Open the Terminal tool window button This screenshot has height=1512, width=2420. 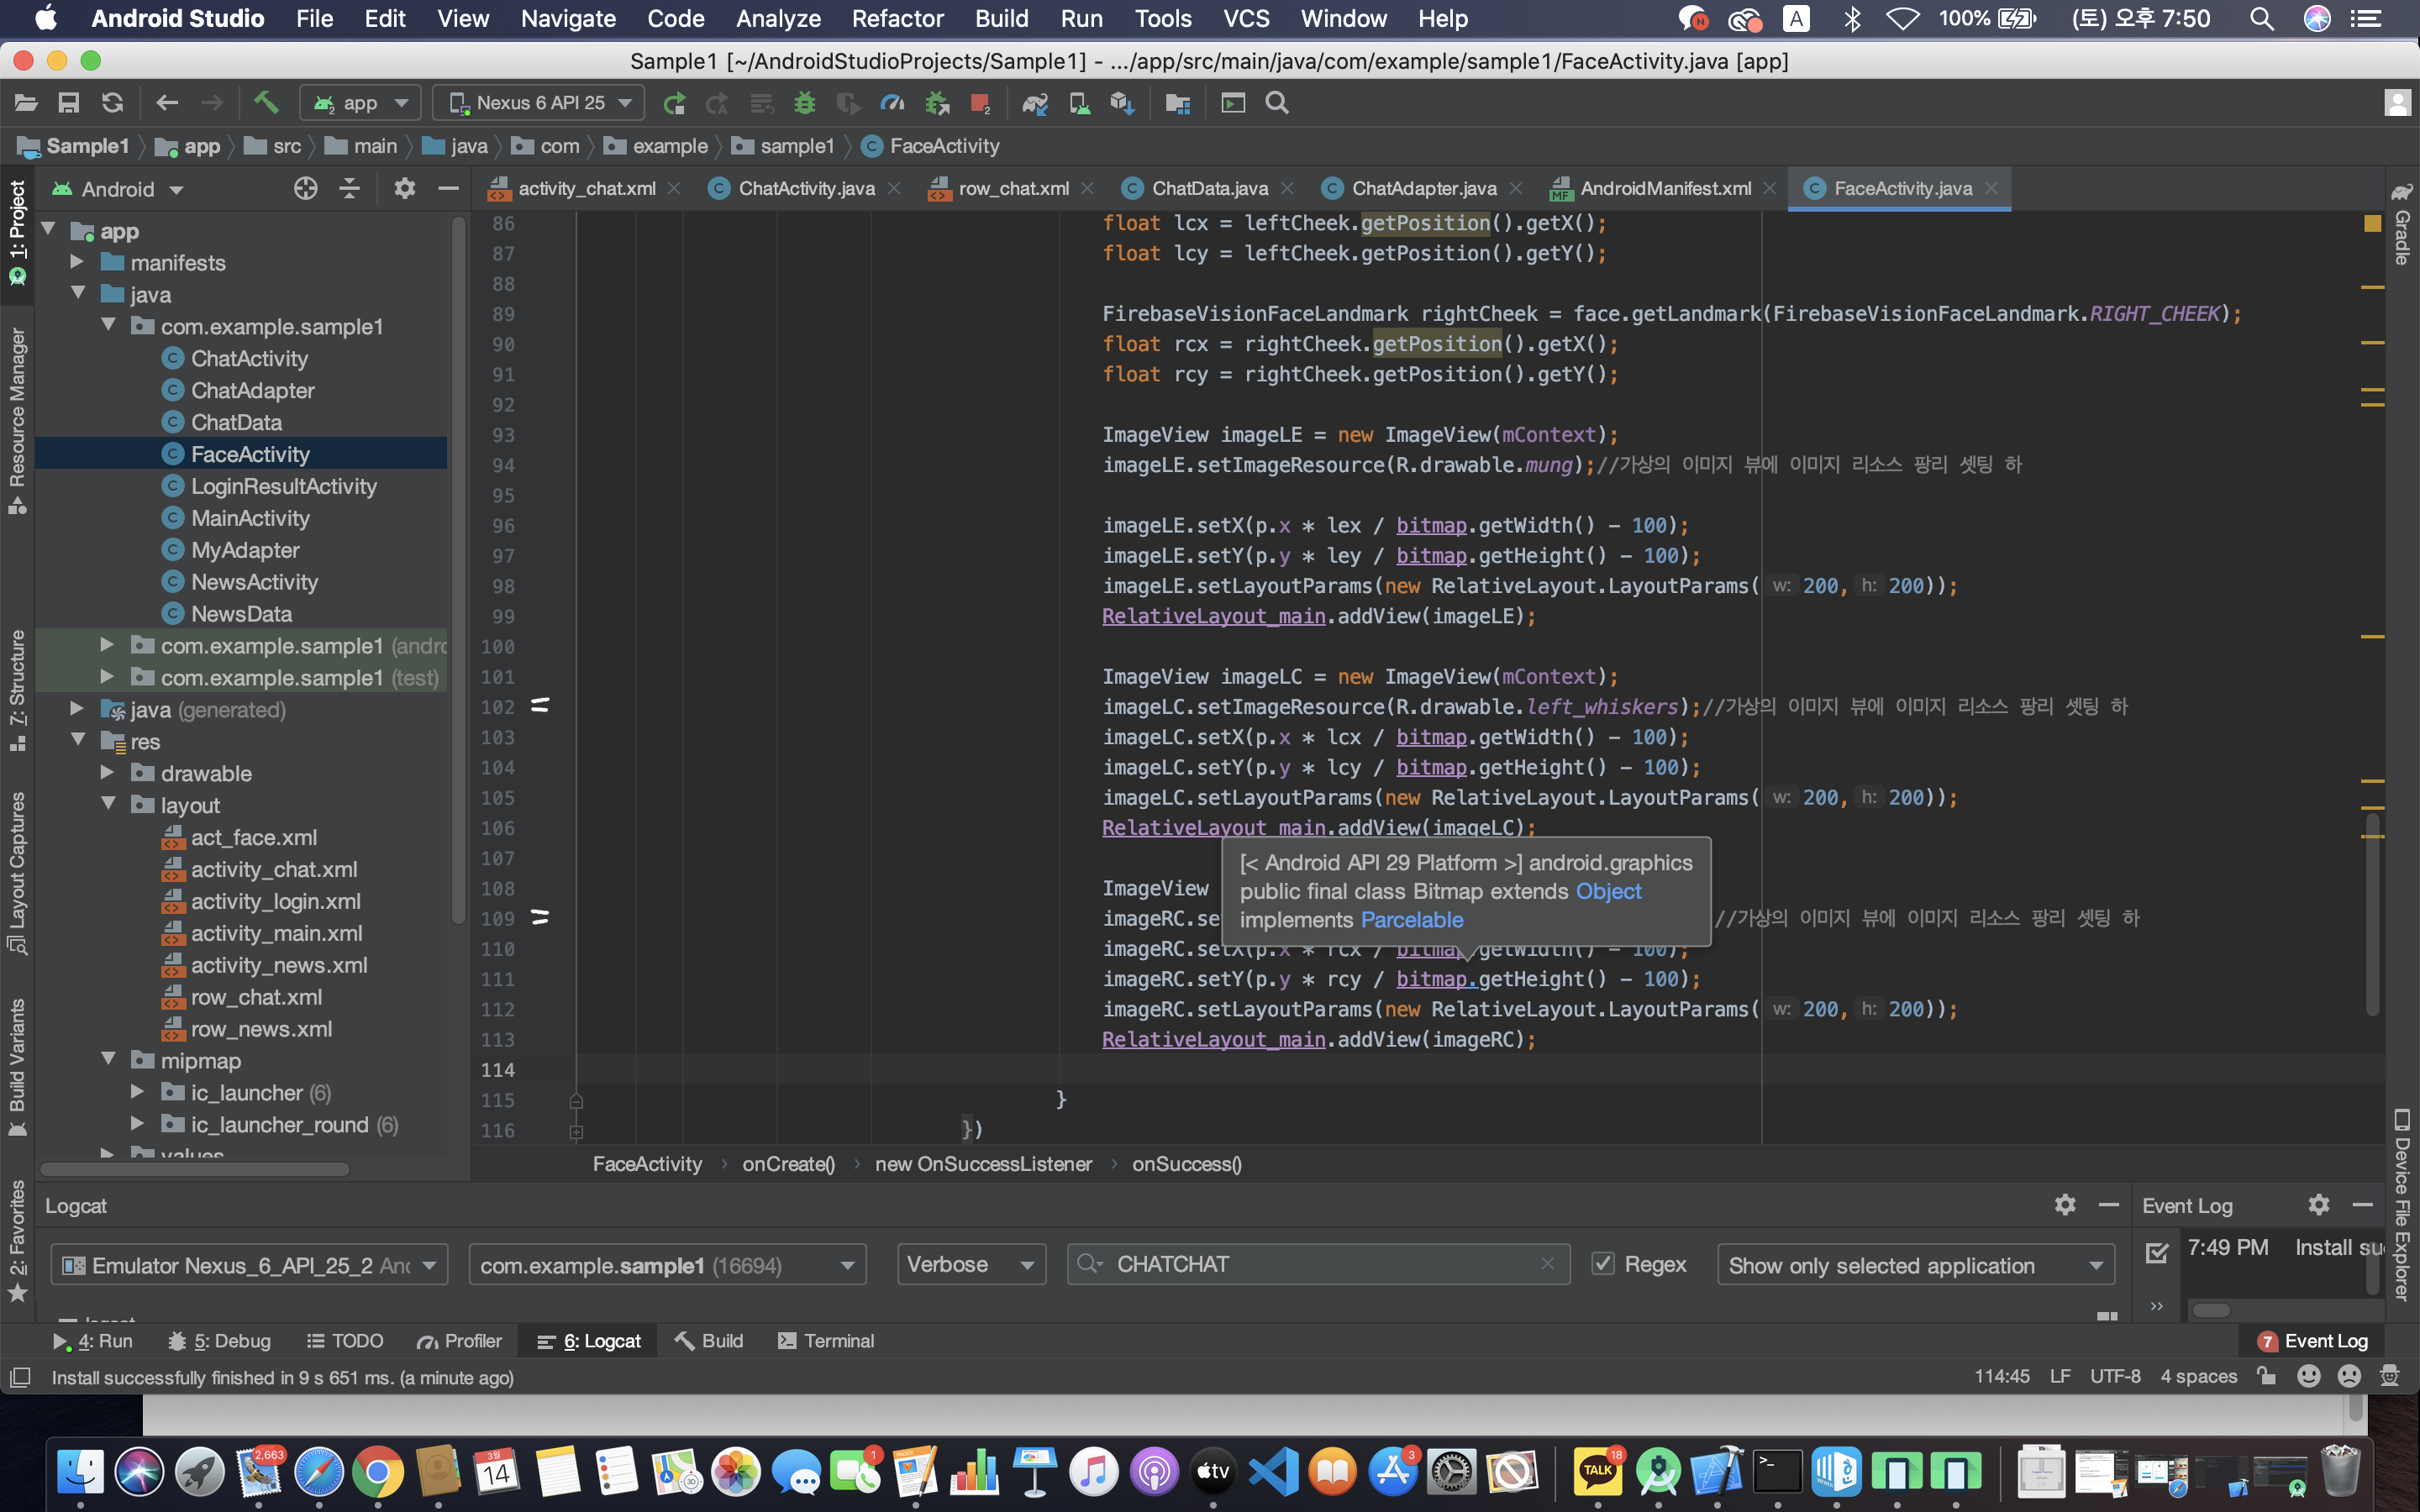pyautogui.click(x=826, y=1341)
